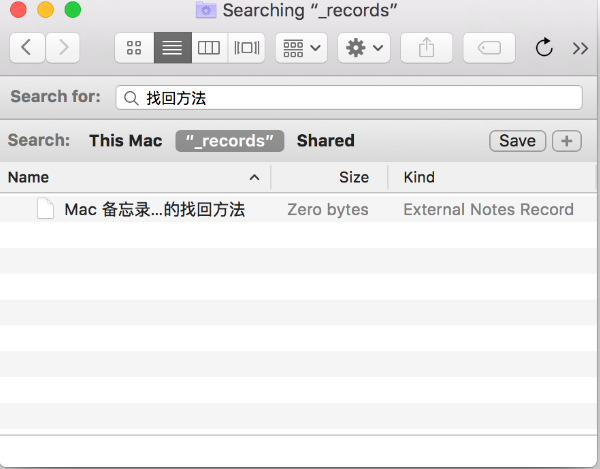Show more toolbar items chevron
The image size is (600, 469).
coord(580,47)
